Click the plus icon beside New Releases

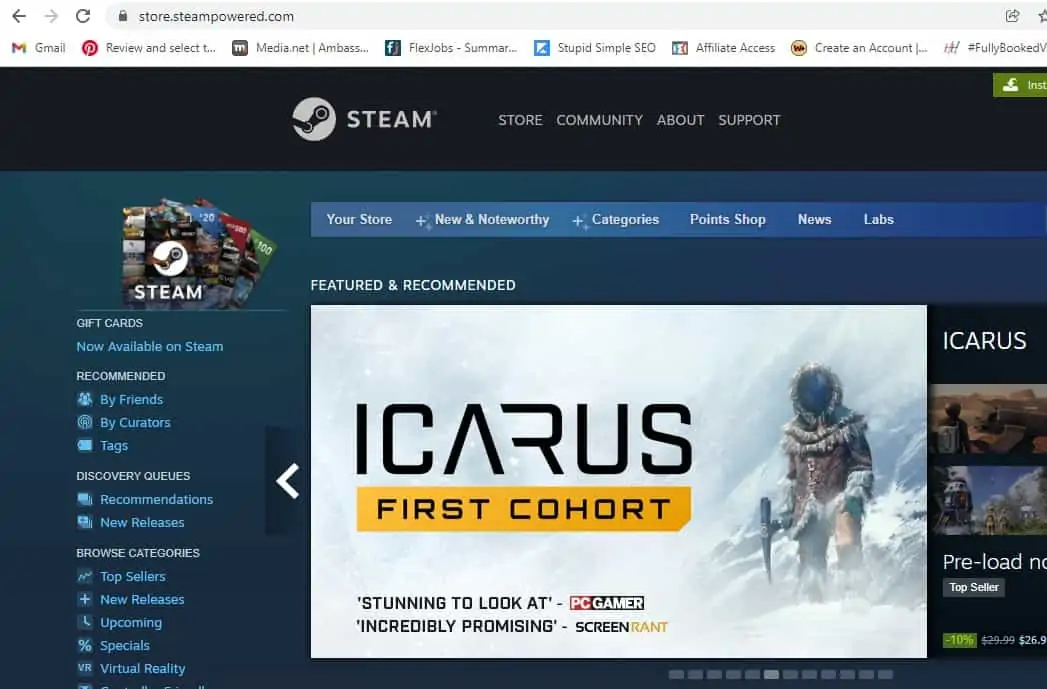85,599
